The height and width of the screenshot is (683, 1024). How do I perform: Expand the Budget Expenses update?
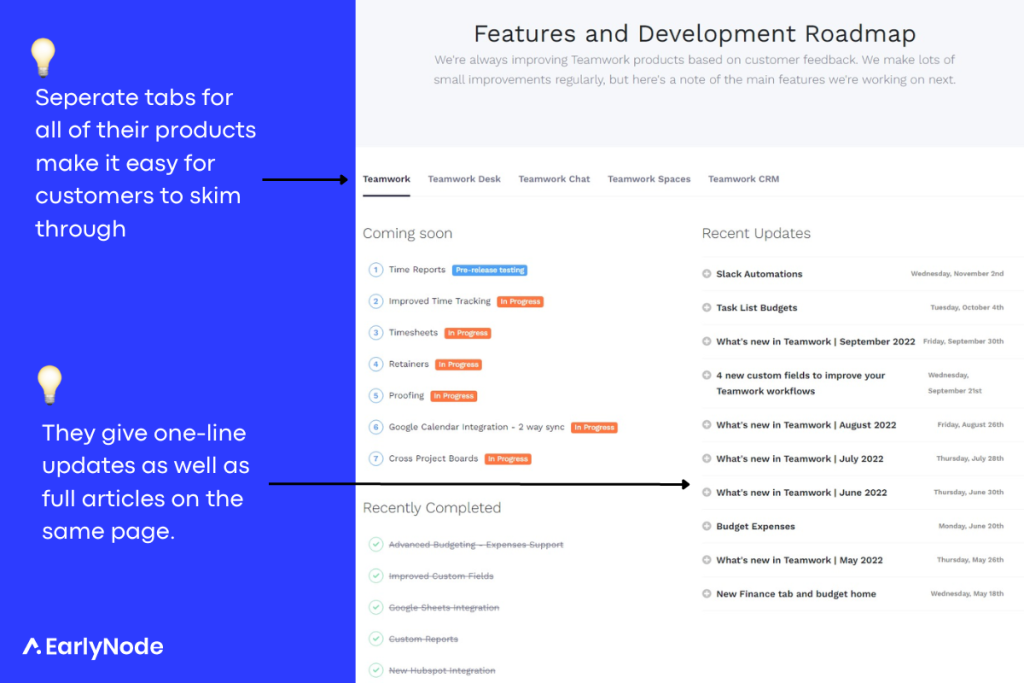pos(707,526)
